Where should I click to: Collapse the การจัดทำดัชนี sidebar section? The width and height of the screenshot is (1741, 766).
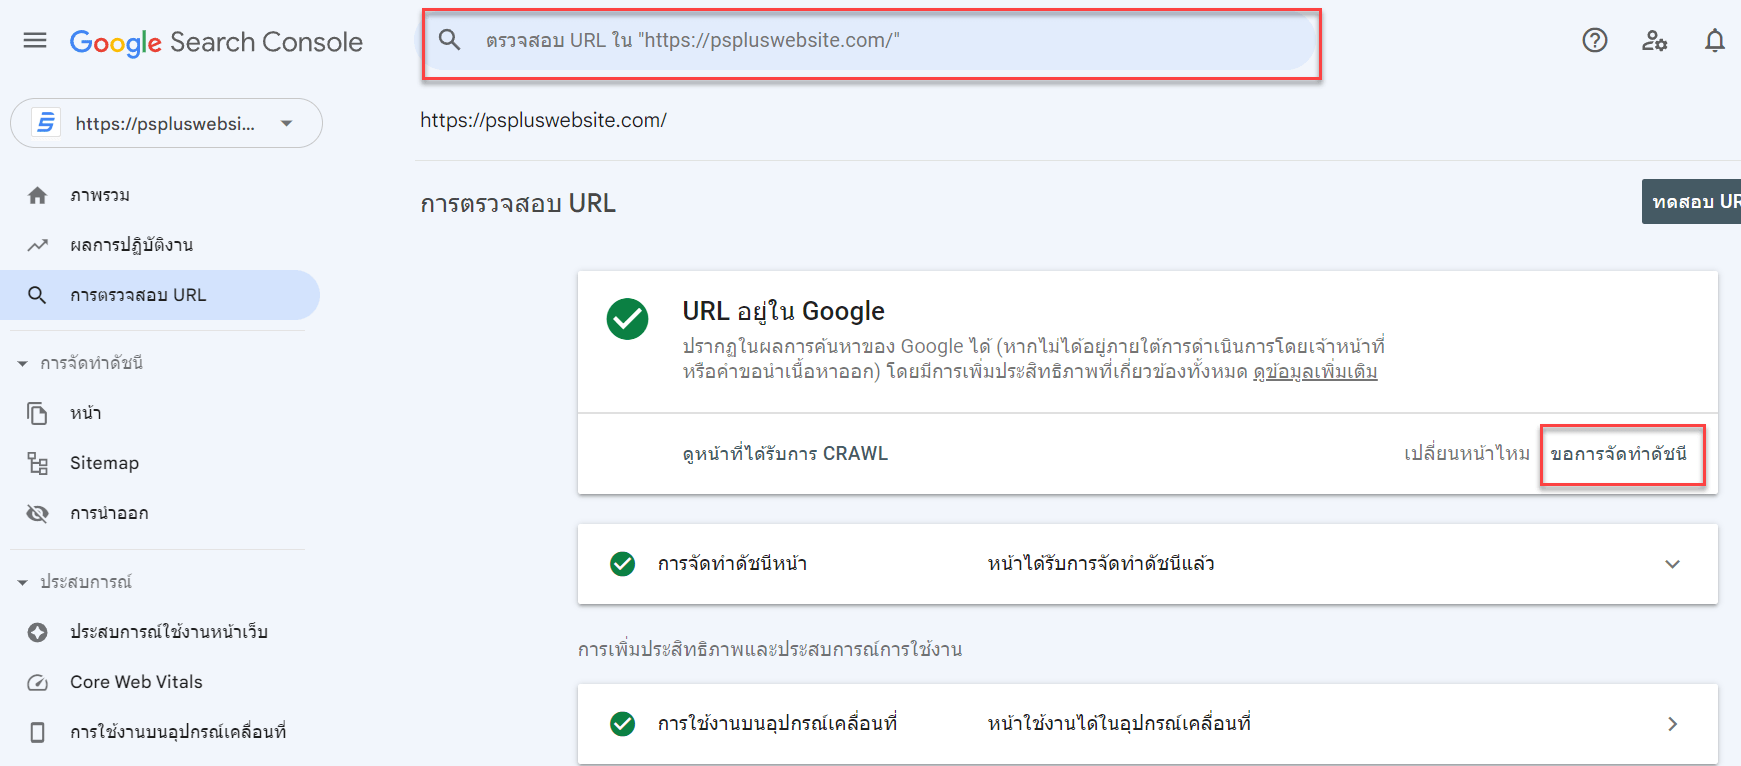22,363
